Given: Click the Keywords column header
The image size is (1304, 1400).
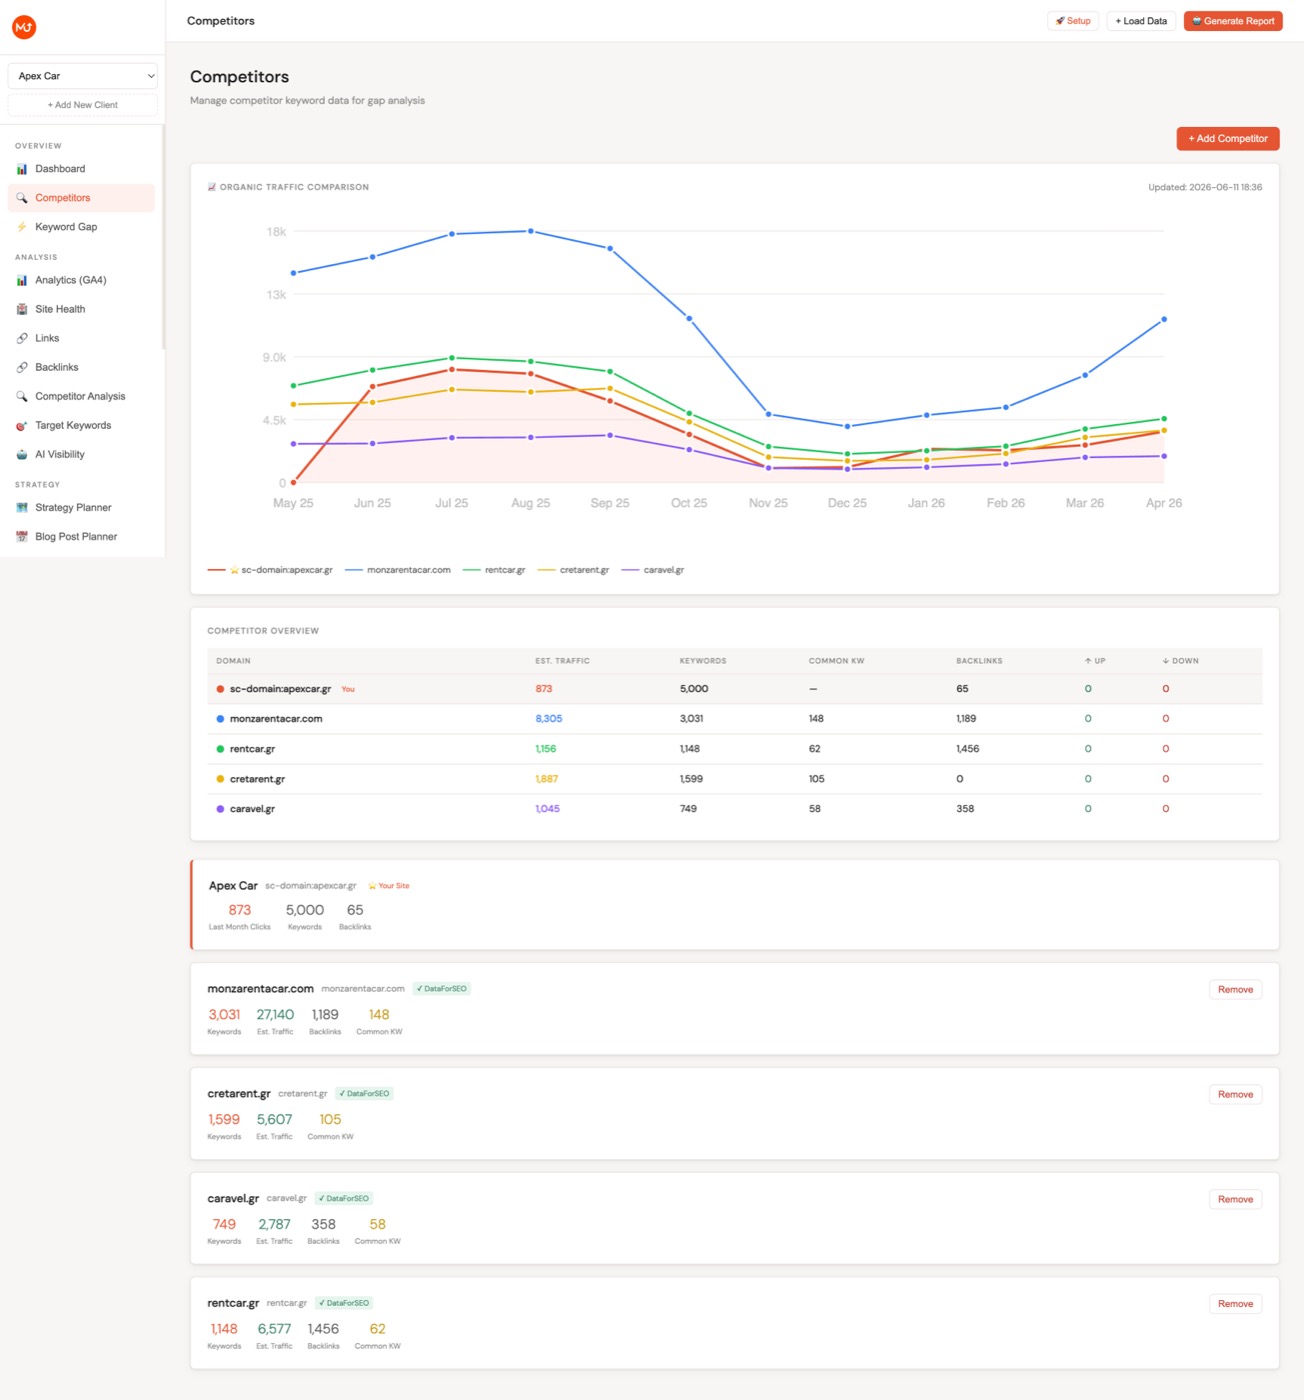Looking at the screenshot, I should coord(703,661).
